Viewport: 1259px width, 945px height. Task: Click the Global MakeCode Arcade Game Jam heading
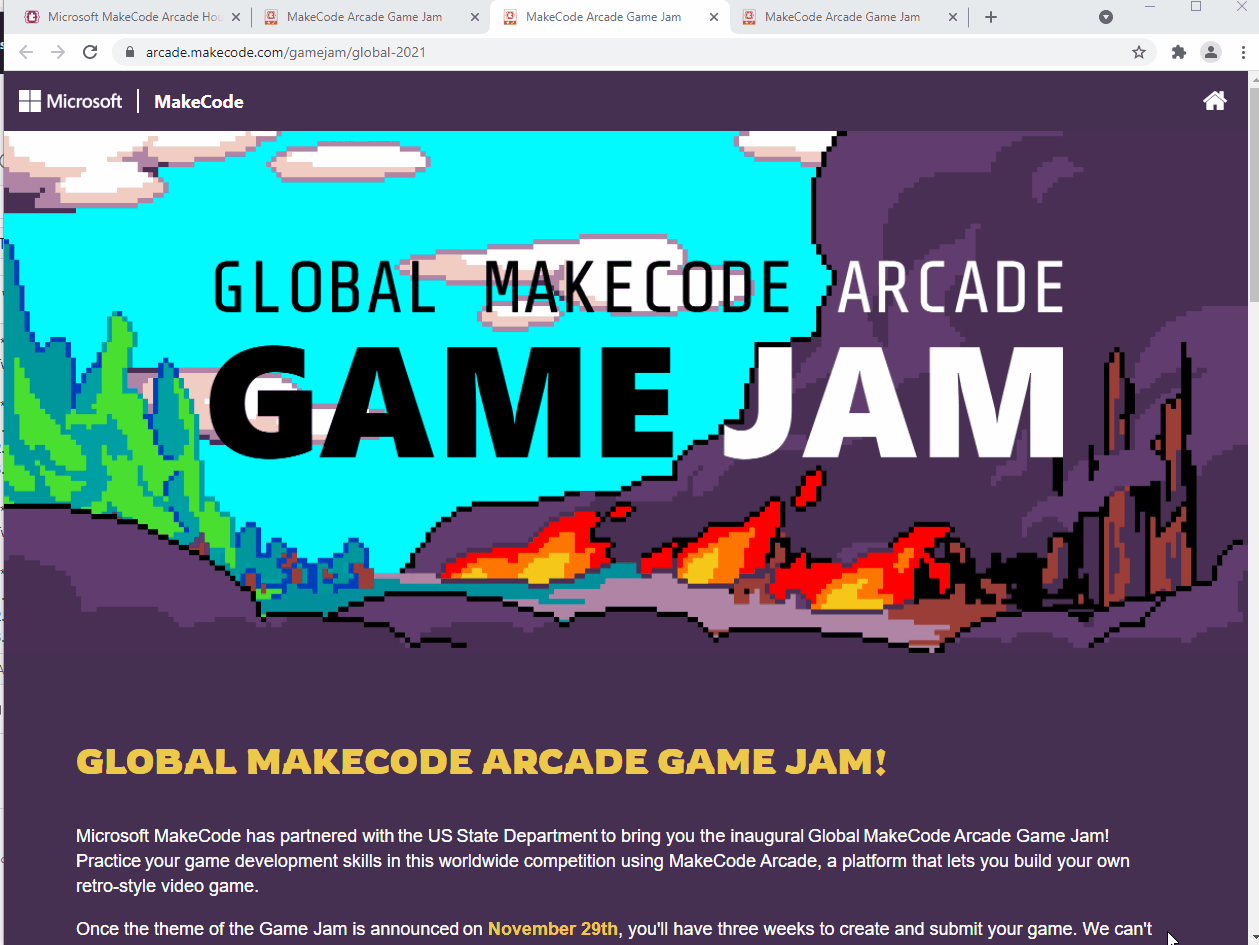click(x=481, y=762)
